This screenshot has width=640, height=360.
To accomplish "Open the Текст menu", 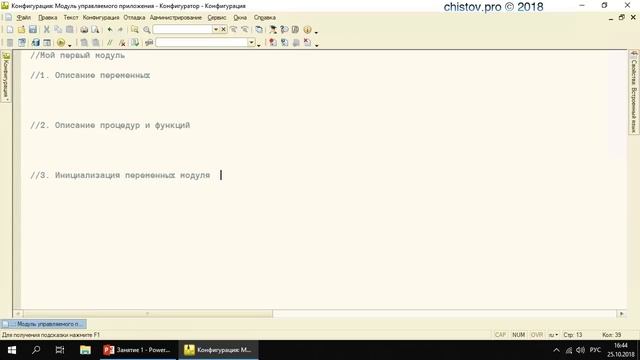I will [x=71, y=18].
